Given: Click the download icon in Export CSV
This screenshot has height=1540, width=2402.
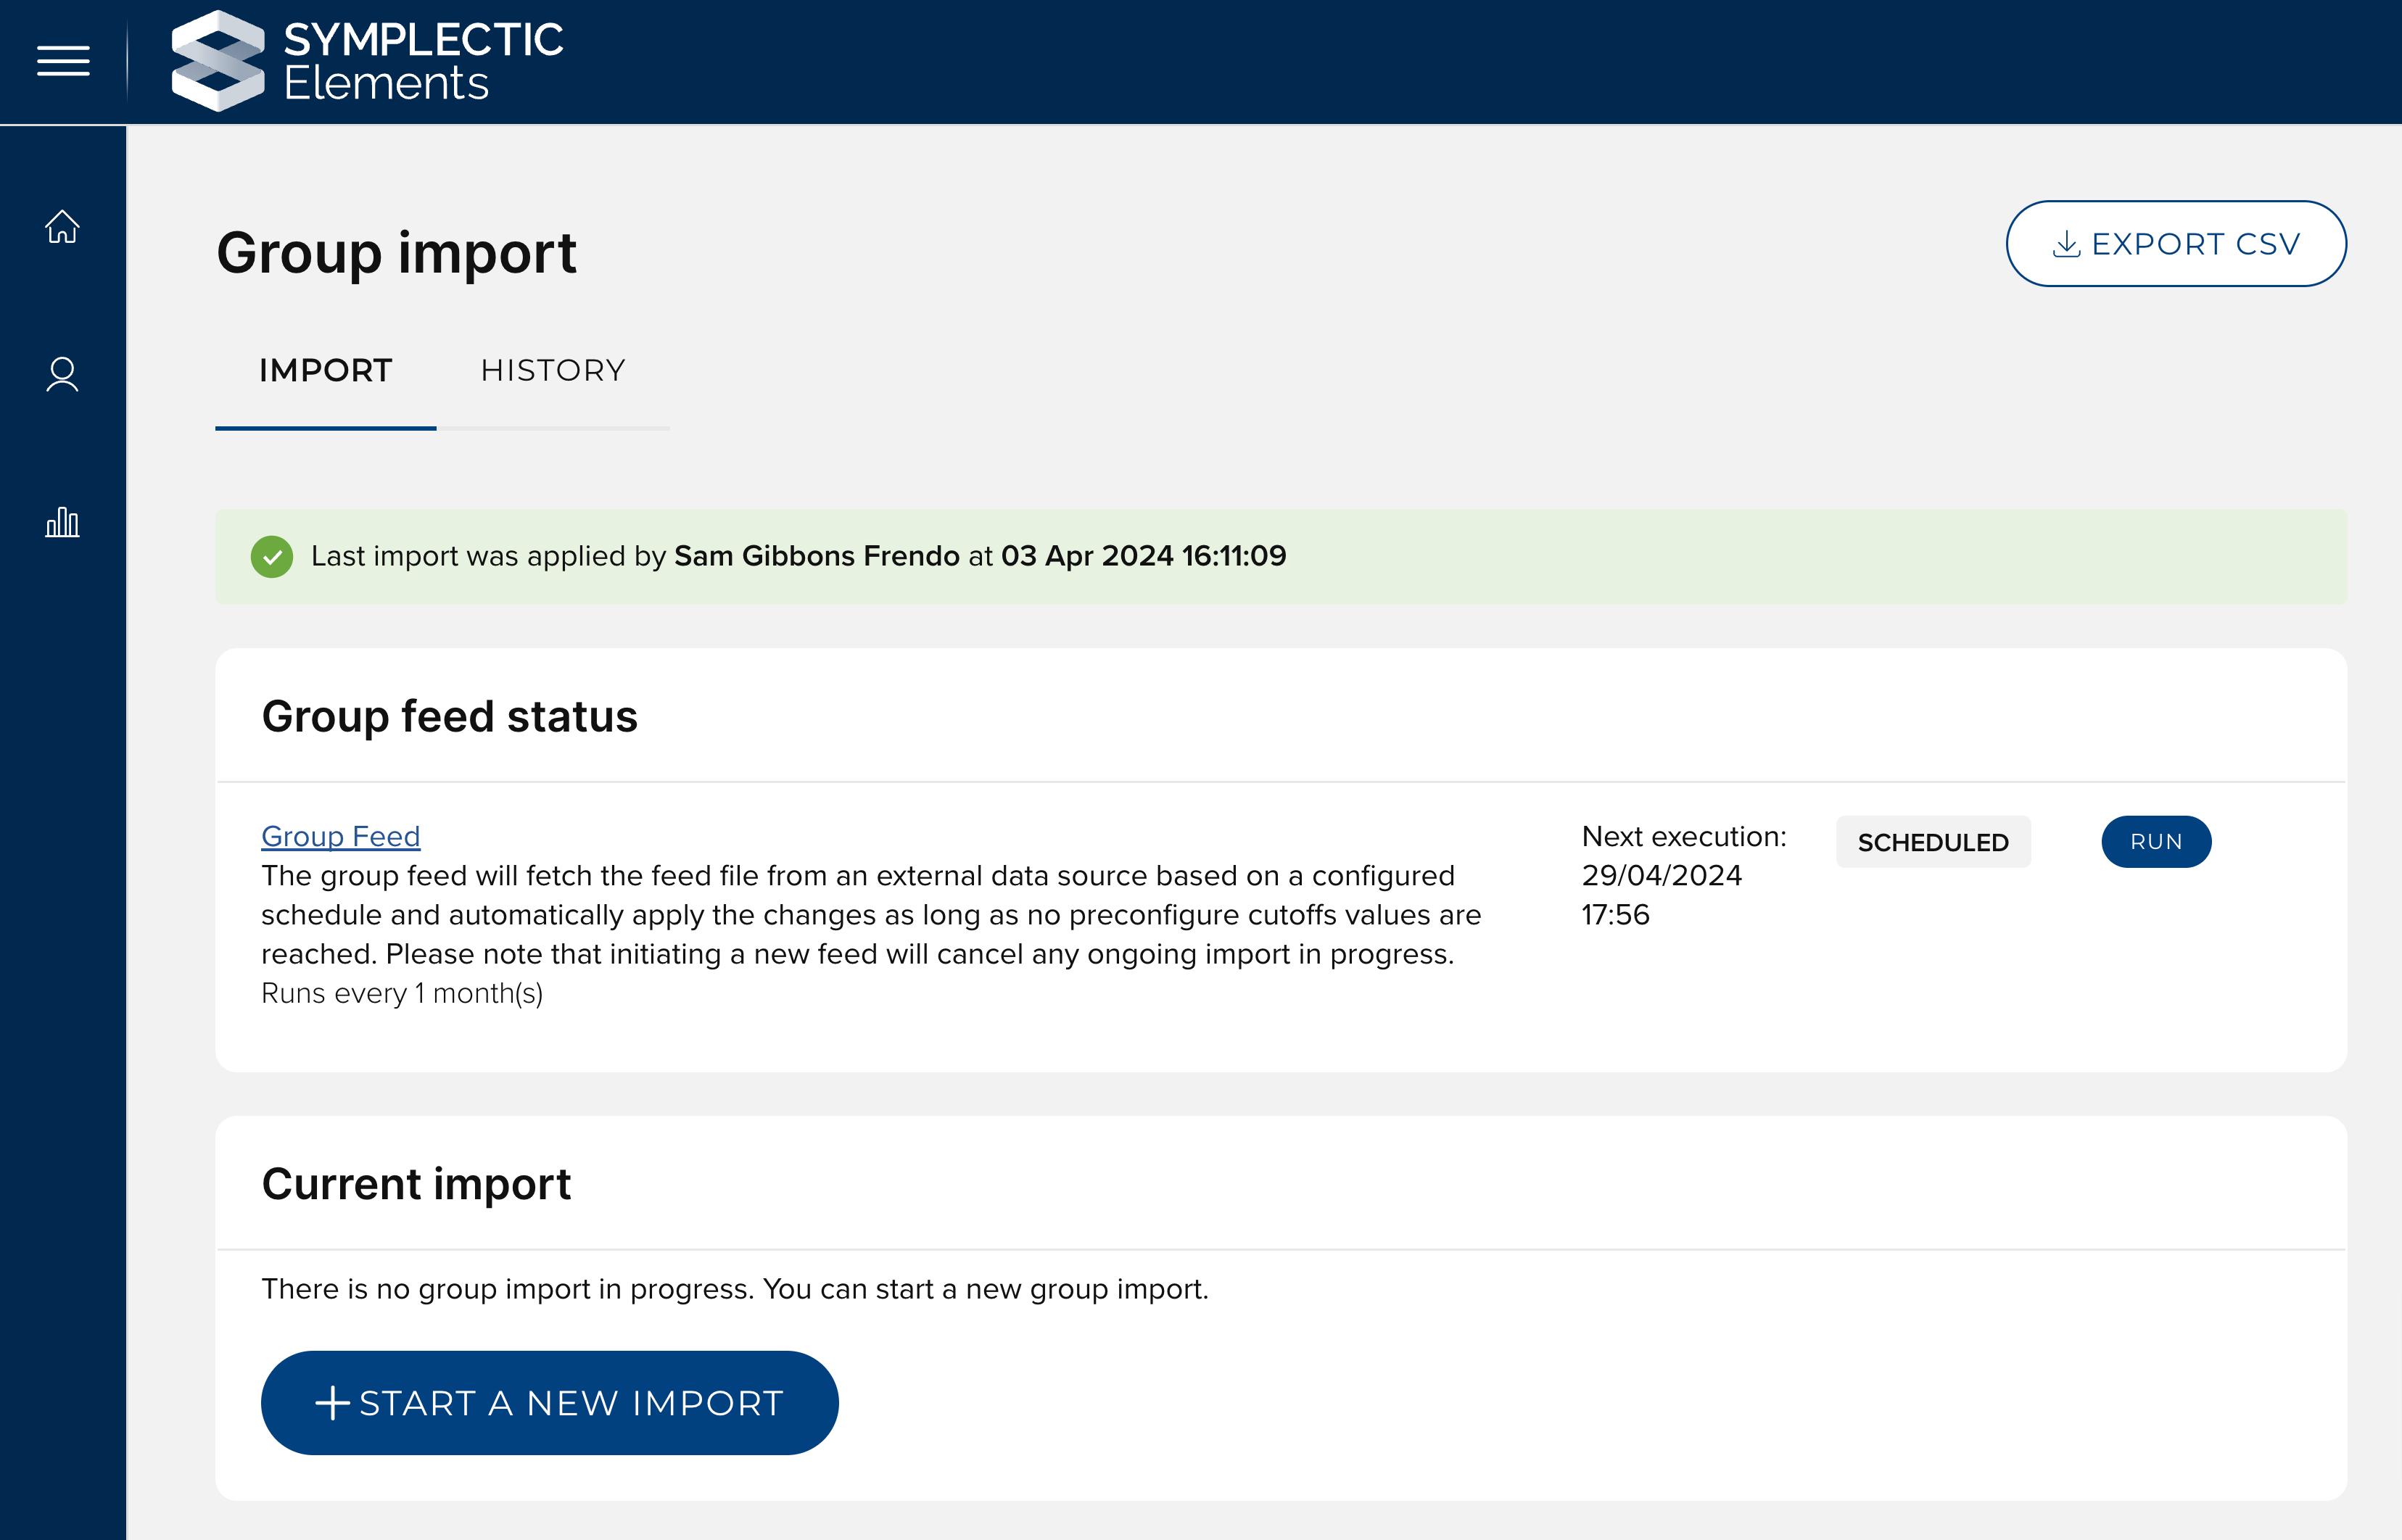Looking at the screenshot, I should tap(2066, 244).
